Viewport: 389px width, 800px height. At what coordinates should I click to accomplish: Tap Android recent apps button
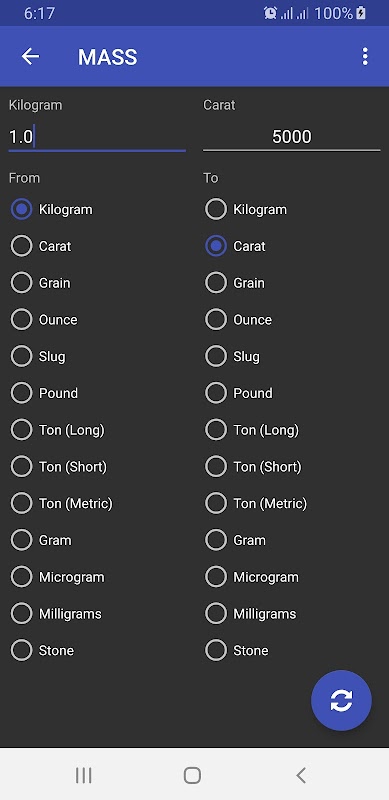tap(83, 775)
